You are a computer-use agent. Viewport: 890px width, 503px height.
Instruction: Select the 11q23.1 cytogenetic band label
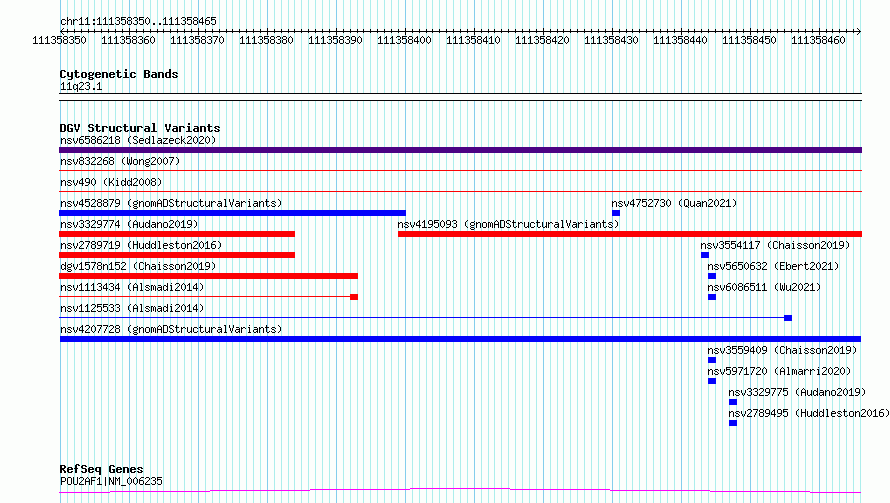click(x=81, y=86)
